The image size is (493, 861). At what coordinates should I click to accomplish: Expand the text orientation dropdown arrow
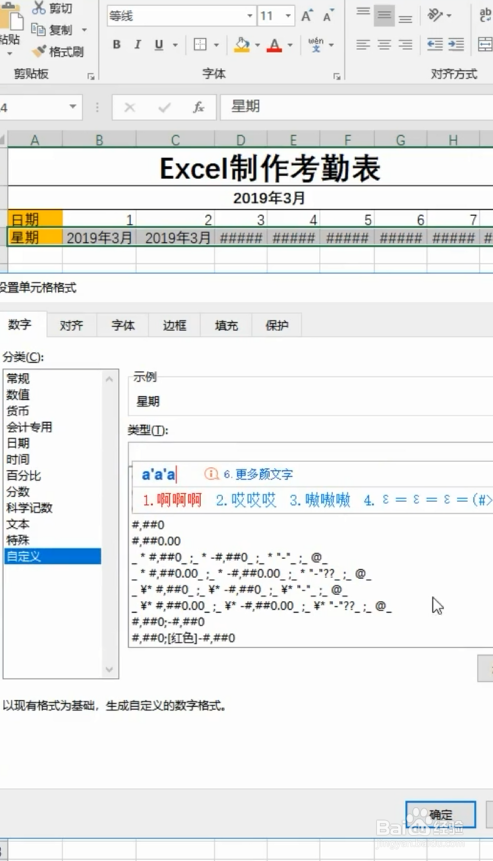(449, 15)
